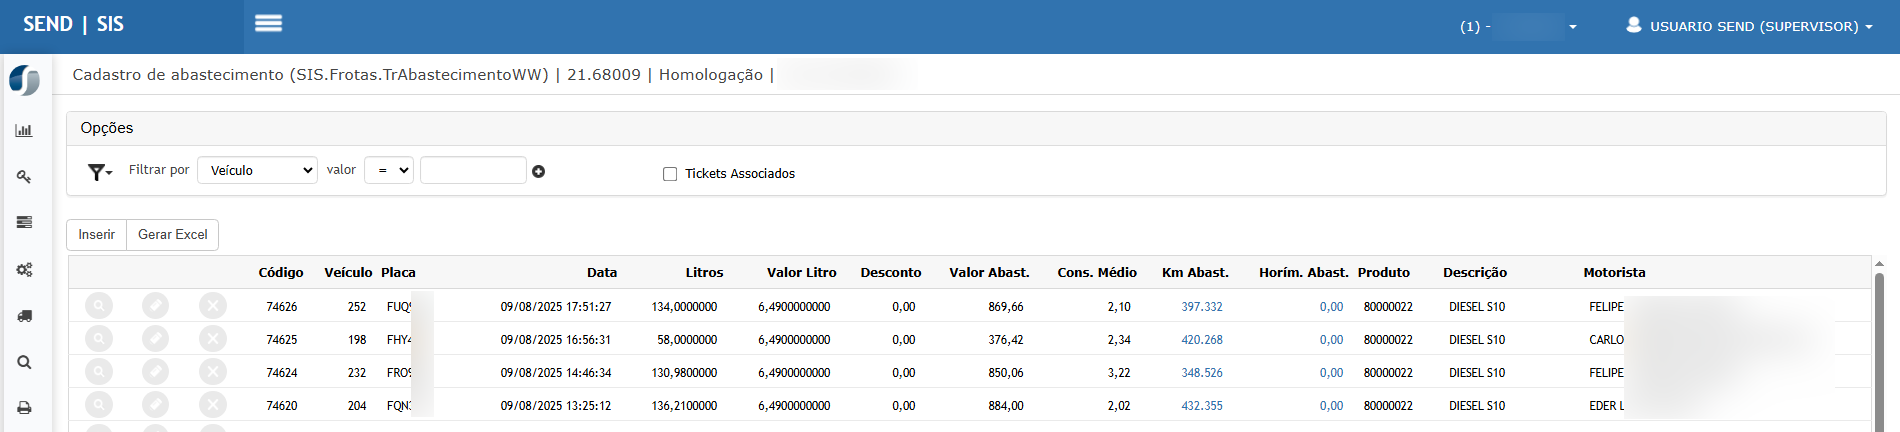The width and height of the screenshot is (1900, 432).
Task: Click the Gerar Excel button
Action: pos(172,234)
